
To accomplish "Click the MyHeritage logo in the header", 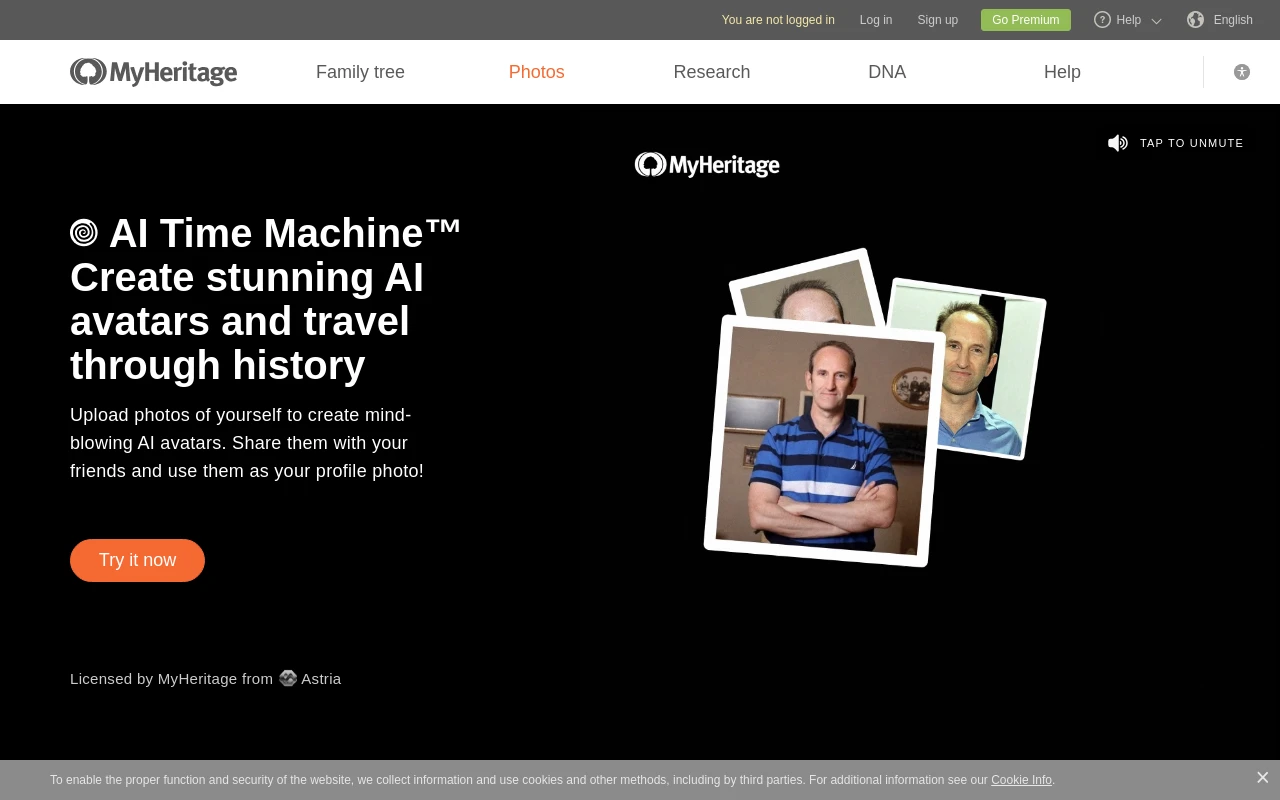I will [x=153, y=72].
